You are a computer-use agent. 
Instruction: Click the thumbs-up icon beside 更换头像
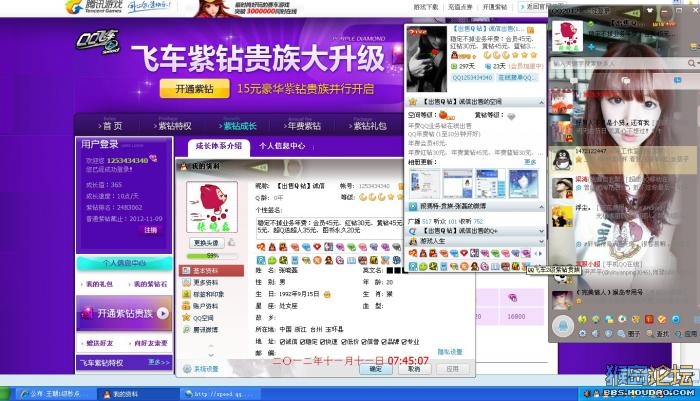coord(231,242)
